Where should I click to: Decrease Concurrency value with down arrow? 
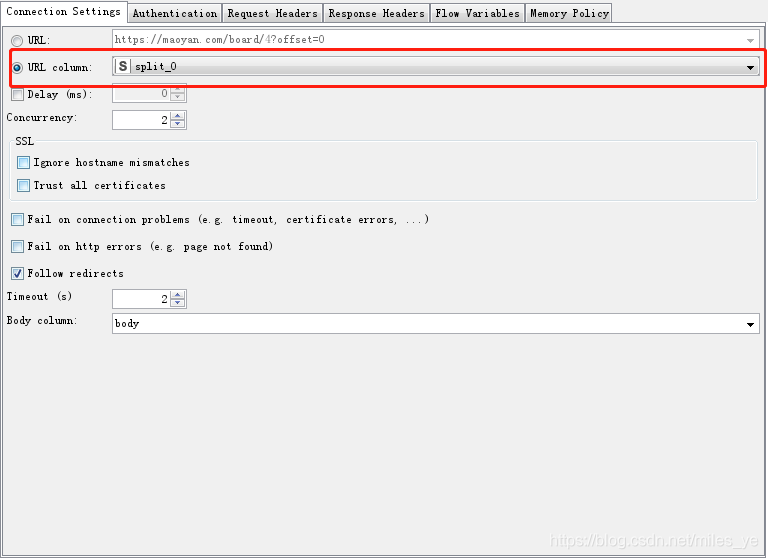pyautogui.click(x=178, y=123)
